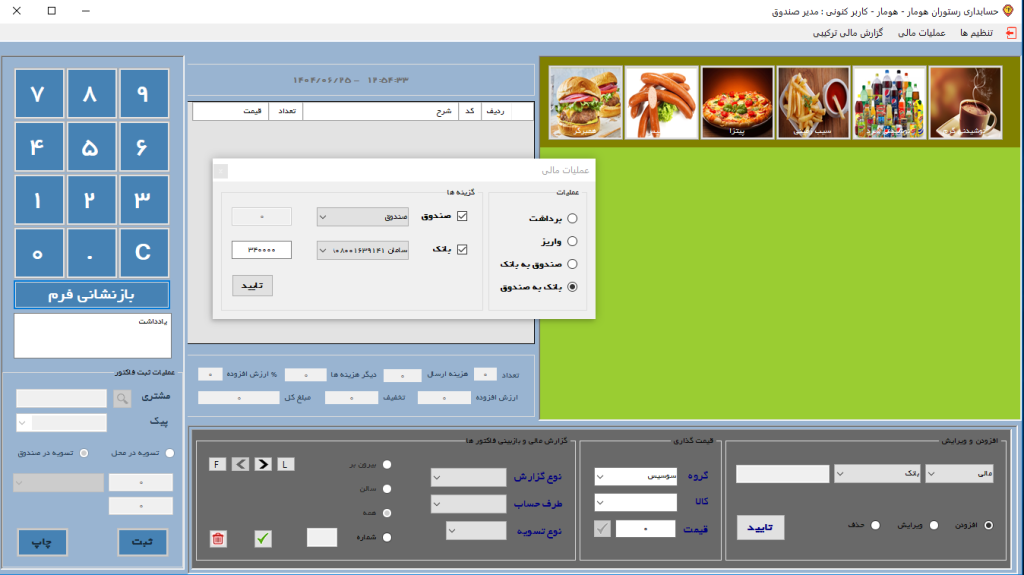Select the برداشت radio option

click(572, 218)
